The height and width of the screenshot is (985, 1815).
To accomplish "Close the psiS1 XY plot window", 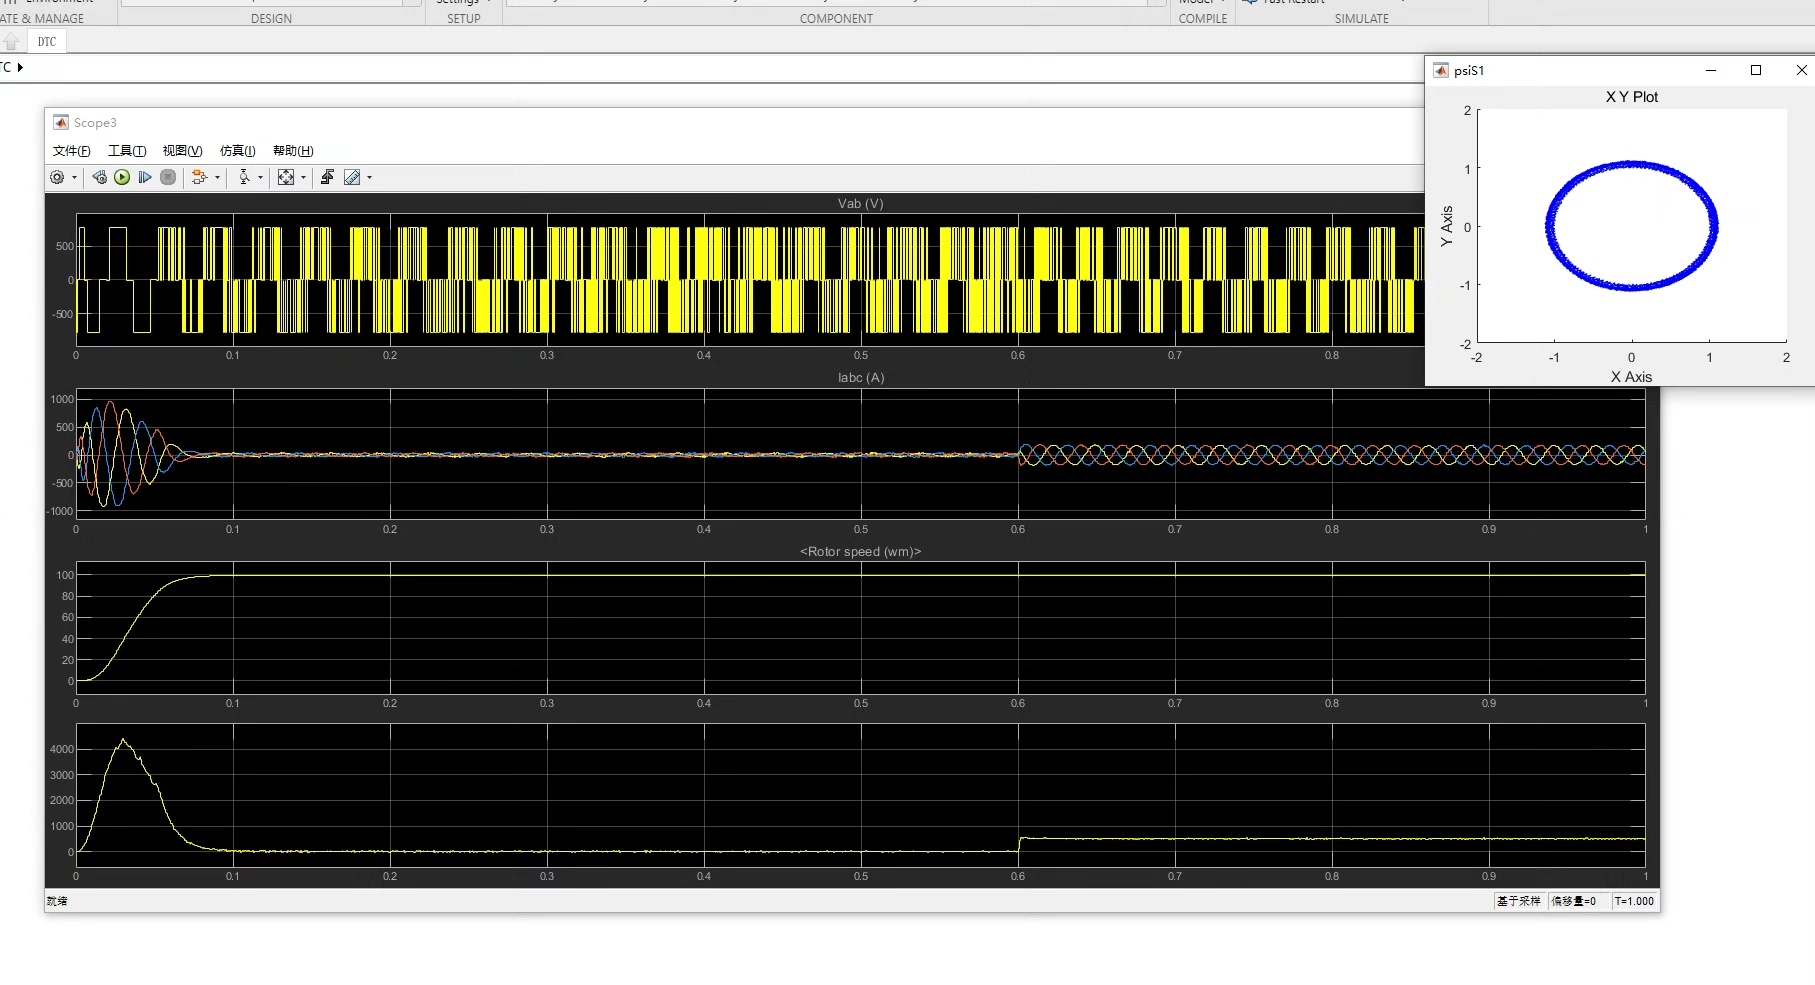I will 1801,70.
